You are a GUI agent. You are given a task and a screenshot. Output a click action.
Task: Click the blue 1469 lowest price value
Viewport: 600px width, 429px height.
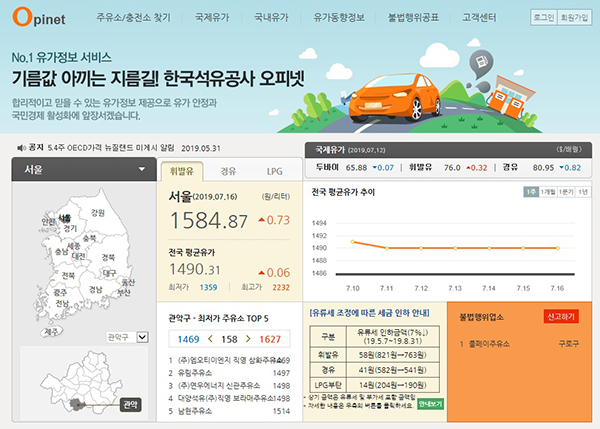188,339
